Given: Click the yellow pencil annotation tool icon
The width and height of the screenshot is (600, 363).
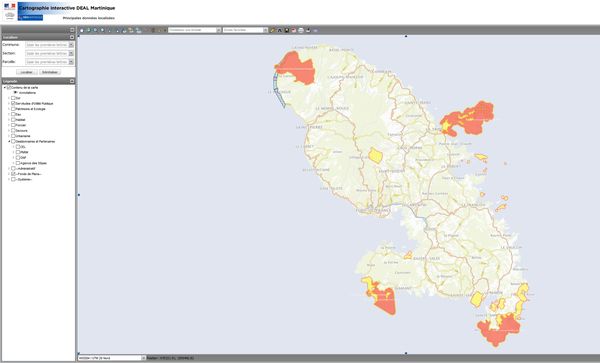Looking at the screenshot, I should (272, 30).
